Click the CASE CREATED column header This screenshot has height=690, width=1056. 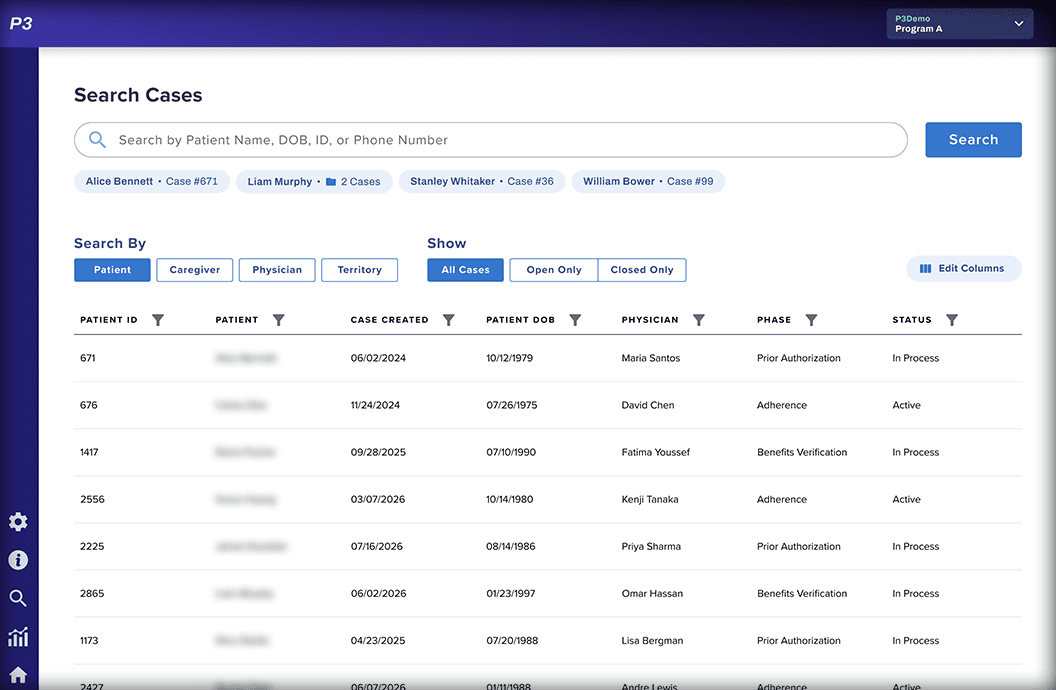tap(389, 320)
